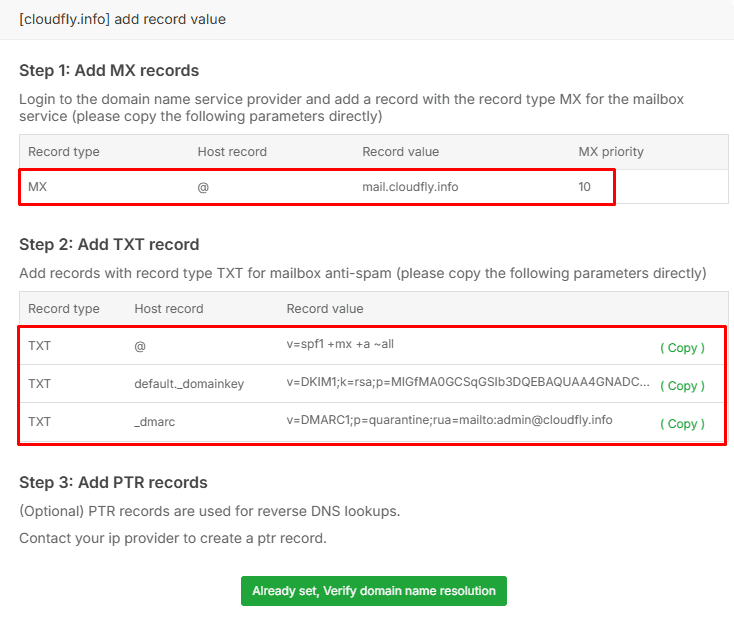
Task: Click the MX record type cell
Action: 37,187
